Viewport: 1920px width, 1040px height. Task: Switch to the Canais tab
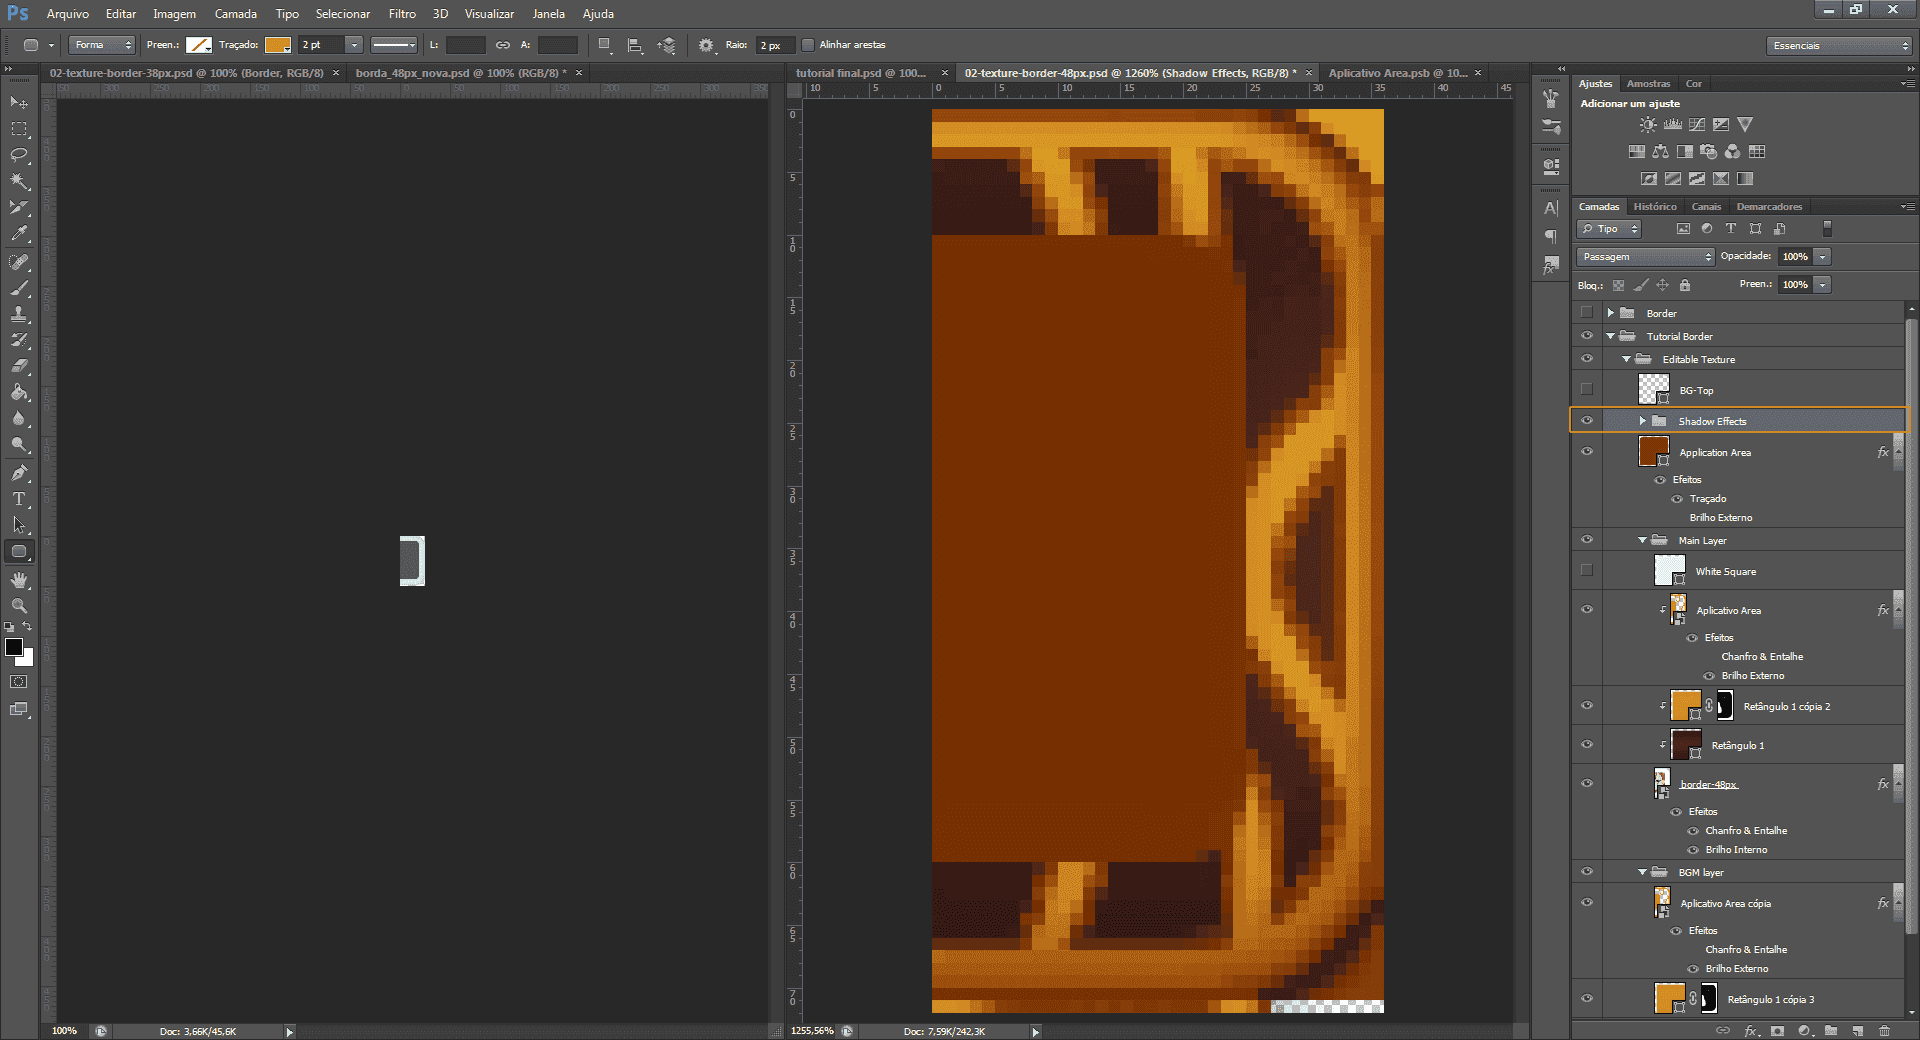click(x=1707, y=207)
